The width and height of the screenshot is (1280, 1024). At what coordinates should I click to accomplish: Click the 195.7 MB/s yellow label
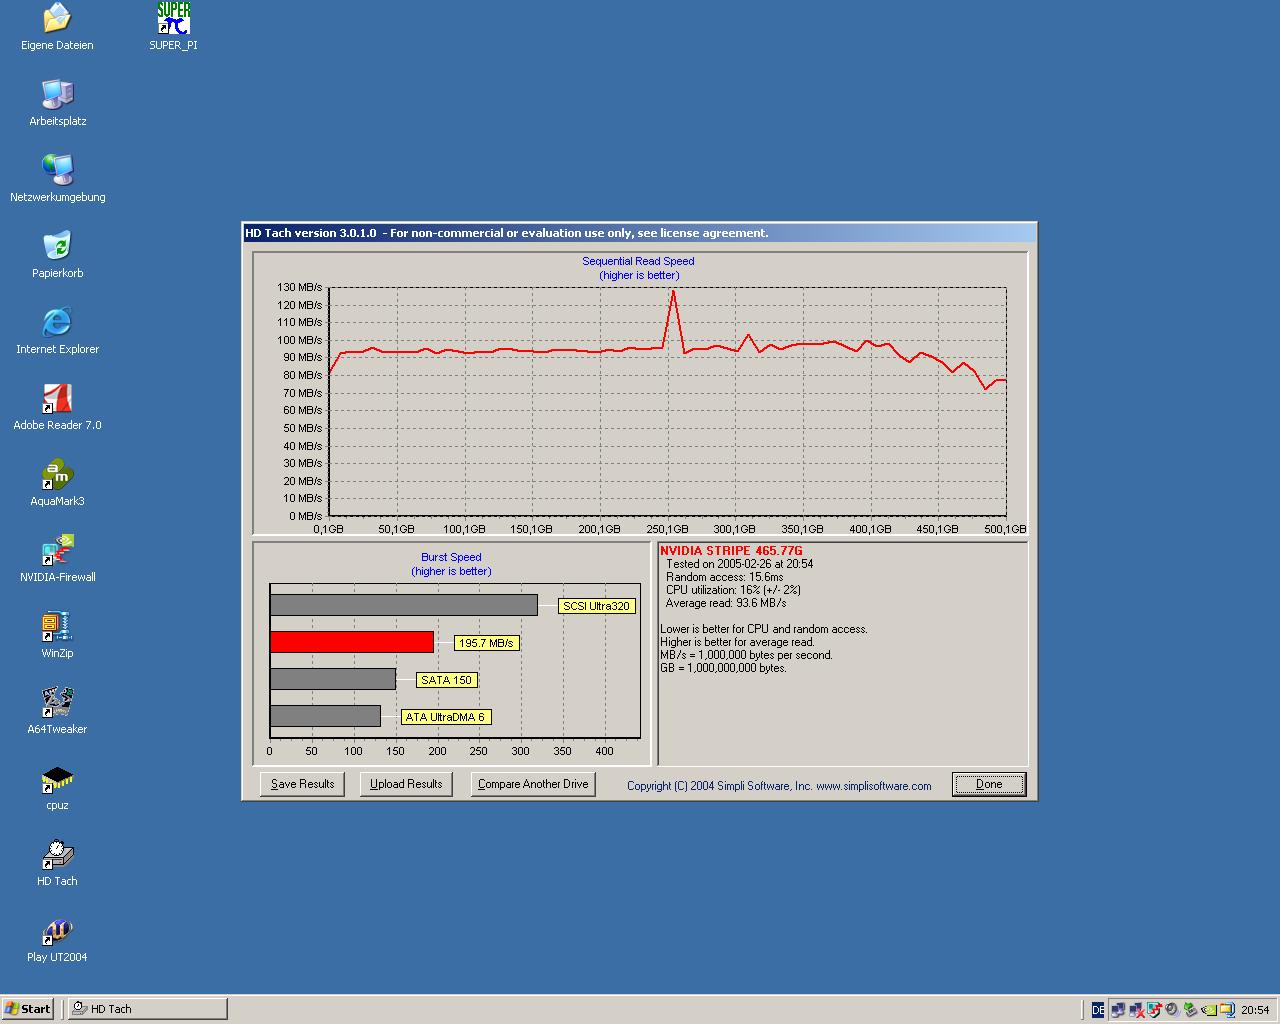click(486, 643)
